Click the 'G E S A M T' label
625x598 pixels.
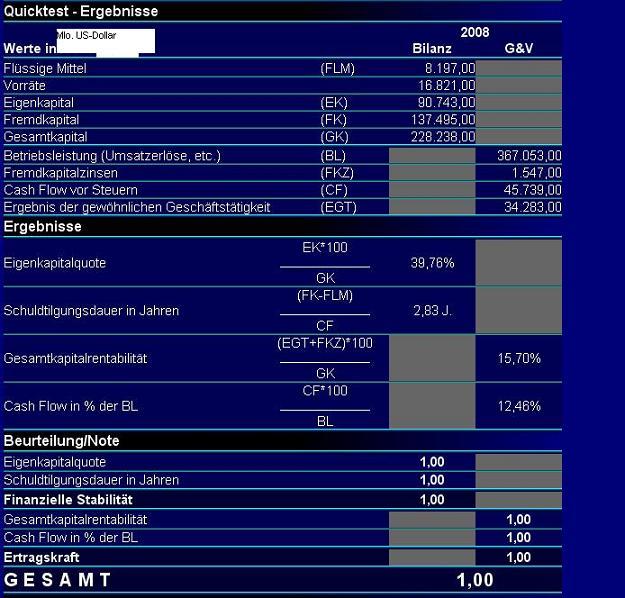coord(57,580)
